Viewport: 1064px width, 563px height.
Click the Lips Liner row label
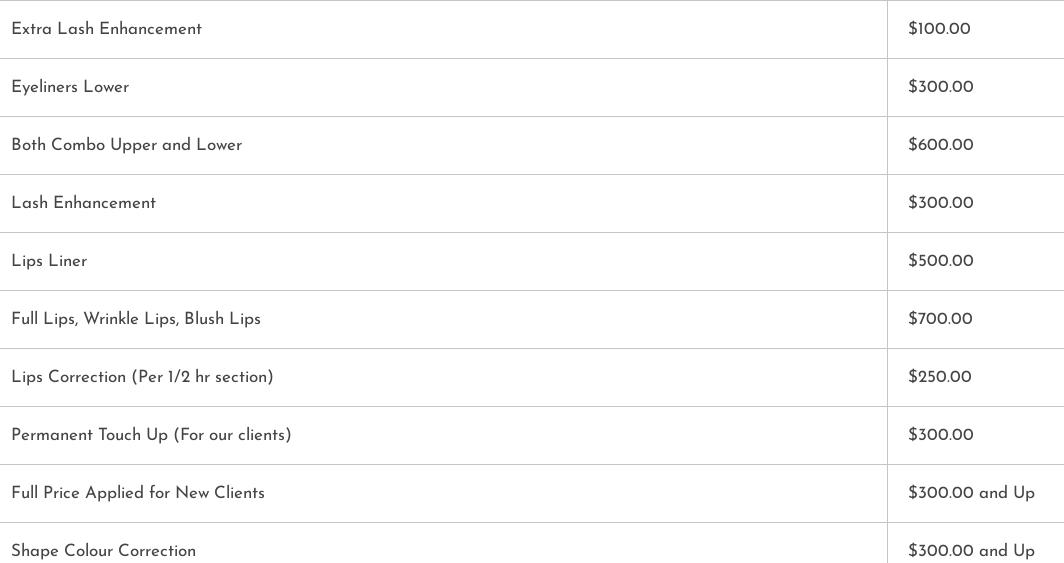[x=49, y=261]
